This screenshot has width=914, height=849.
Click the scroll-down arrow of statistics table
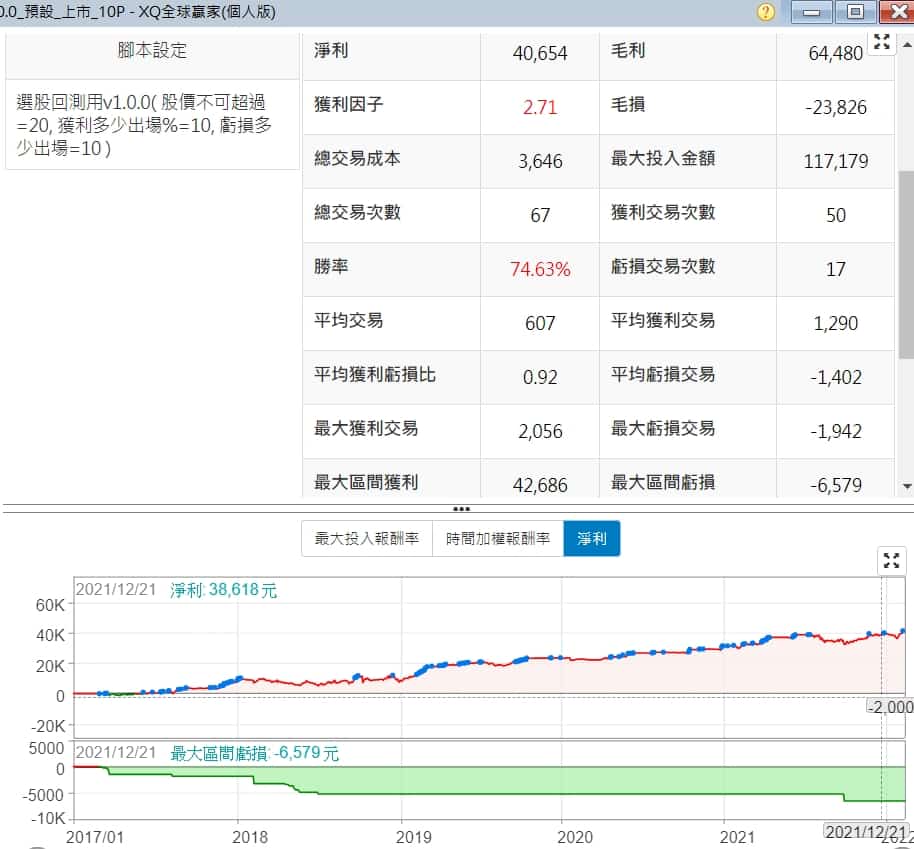906,486
